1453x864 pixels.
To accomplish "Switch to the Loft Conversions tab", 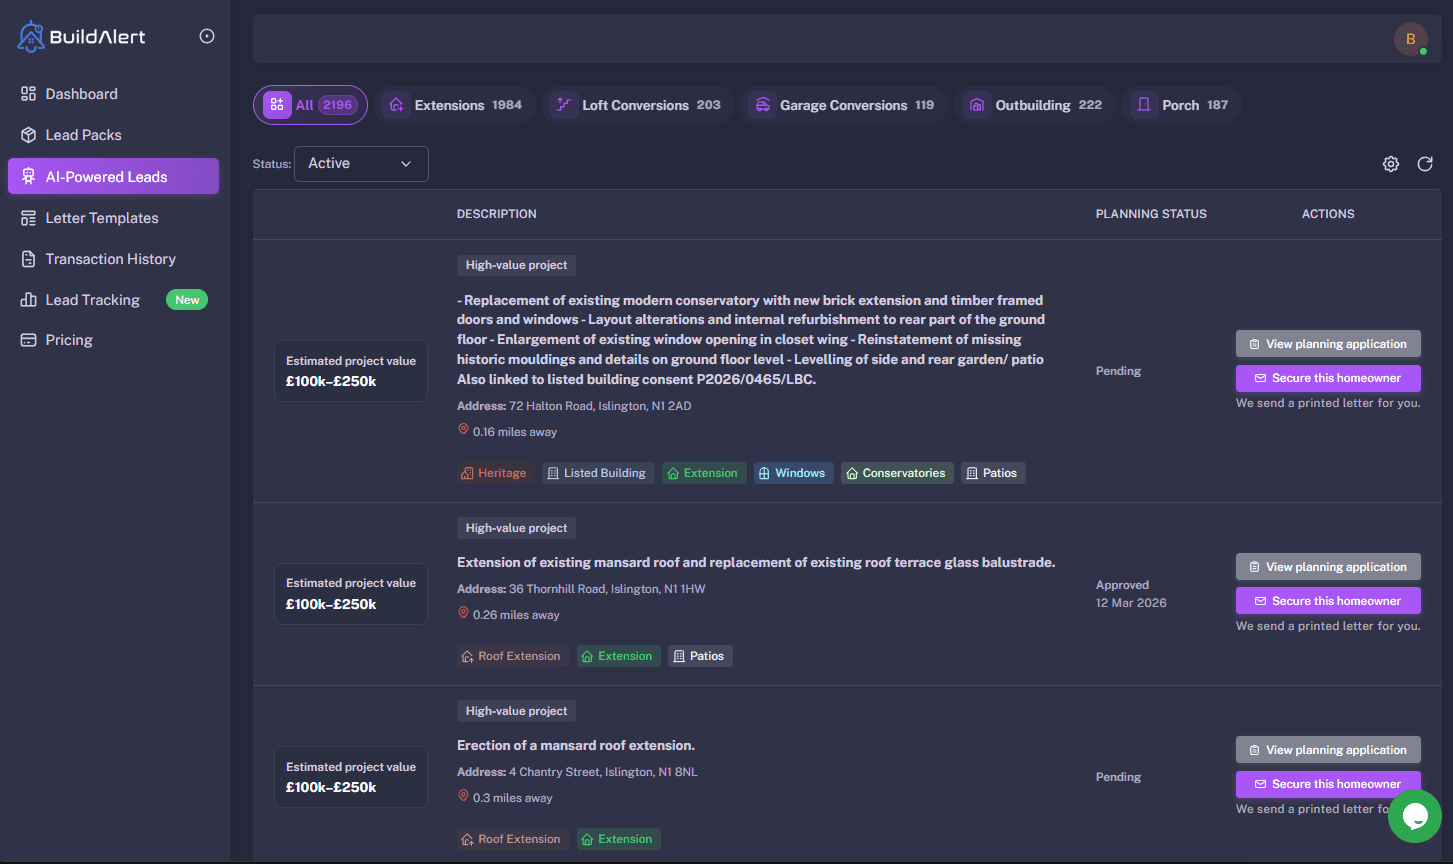I will pos(637,104).
